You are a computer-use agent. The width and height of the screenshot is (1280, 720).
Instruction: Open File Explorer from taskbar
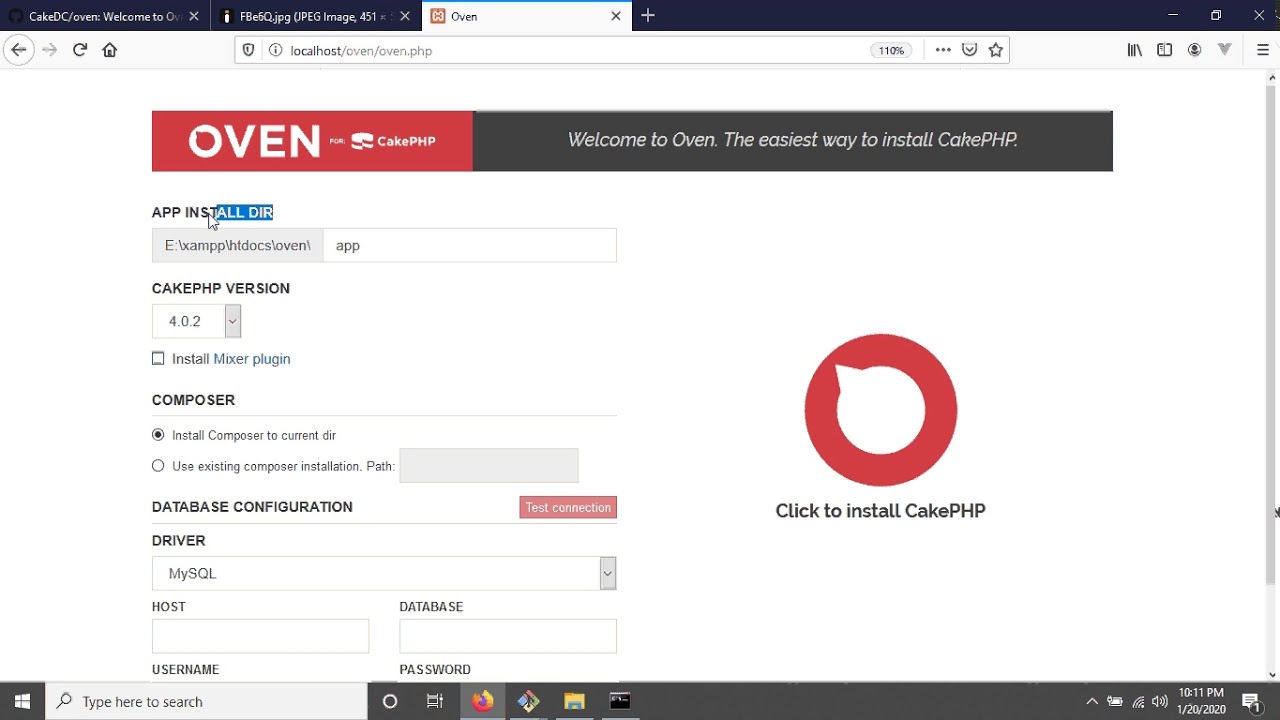pyautogui.click(x=574, y=701)
